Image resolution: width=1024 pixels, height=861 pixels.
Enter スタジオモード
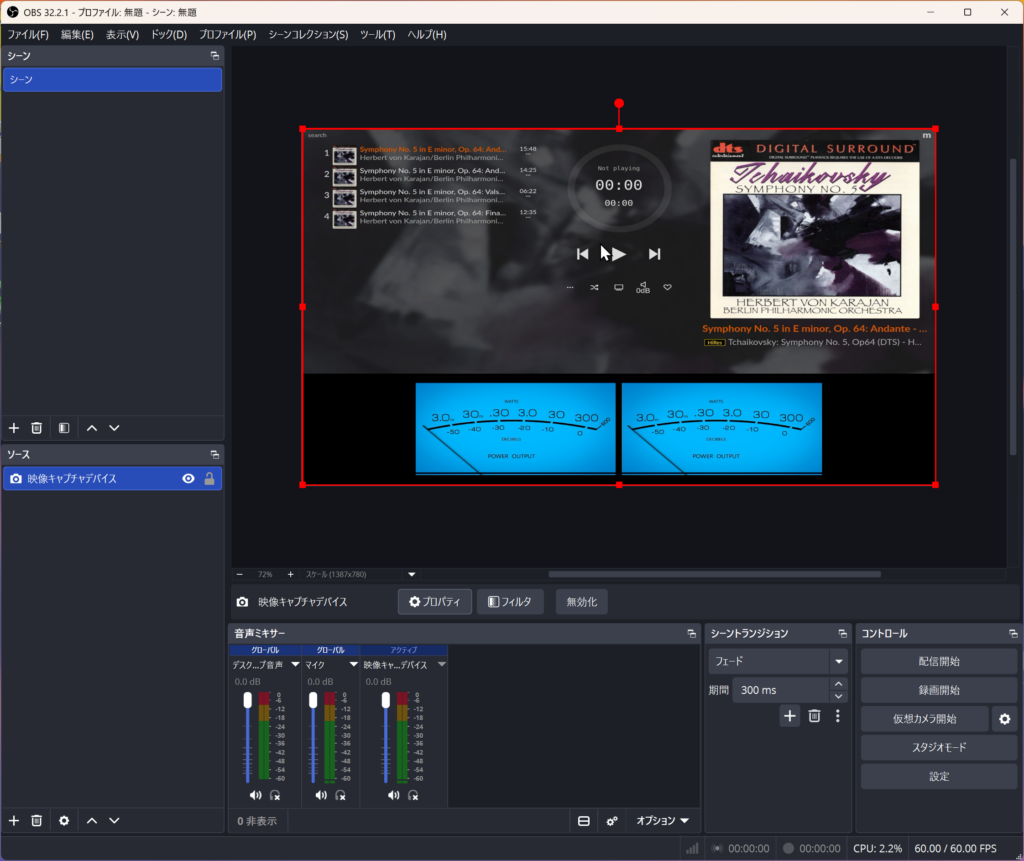(938, 747)
